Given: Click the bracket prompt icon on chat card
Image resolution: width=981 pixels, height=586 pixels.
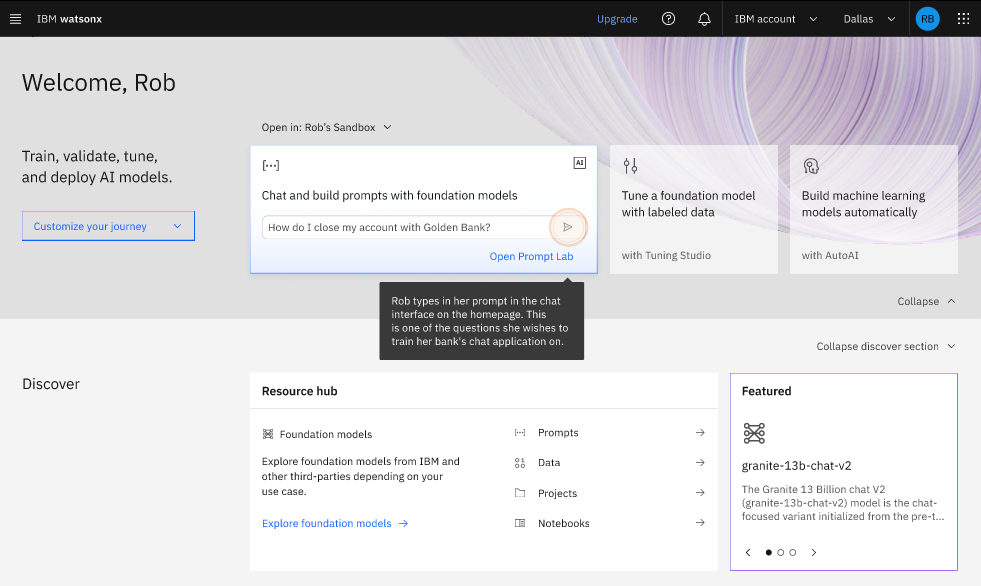Looking at the screenshot, I should (270, 165).
